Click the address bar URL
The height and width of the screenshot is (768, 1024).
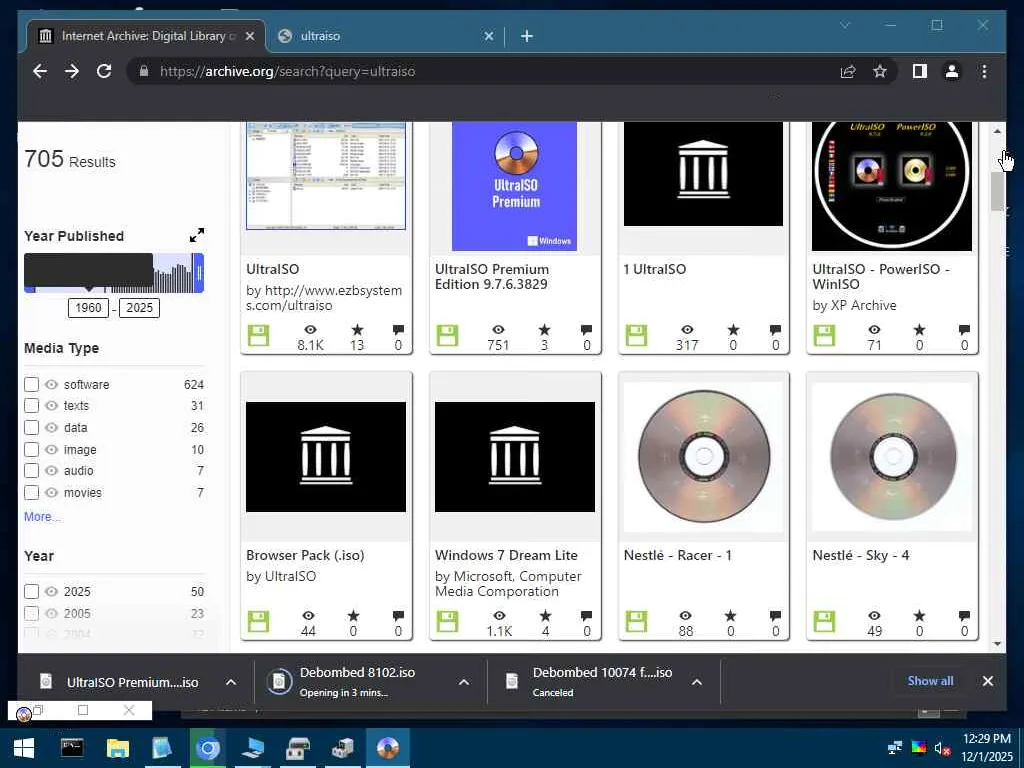coord(287,71)
